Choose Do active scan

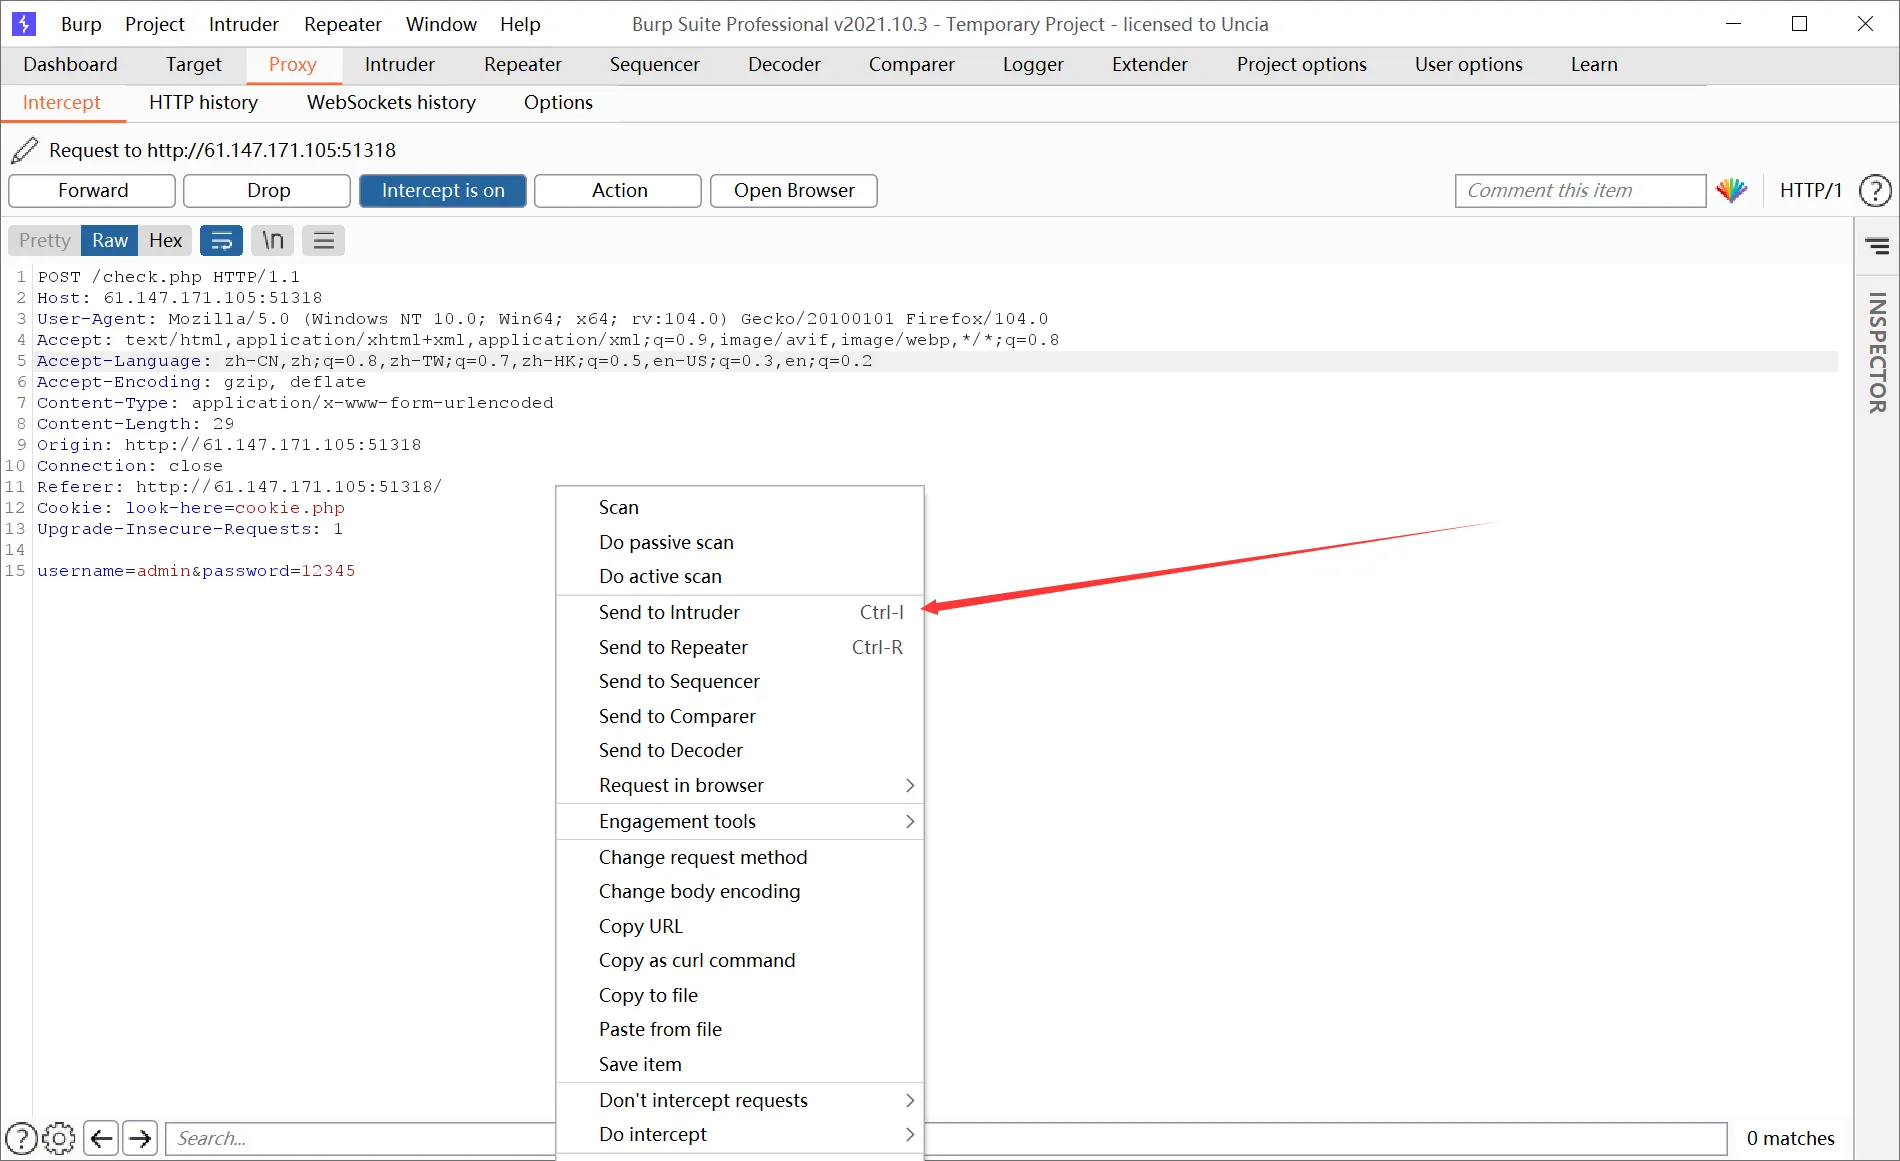click(740, 576)
